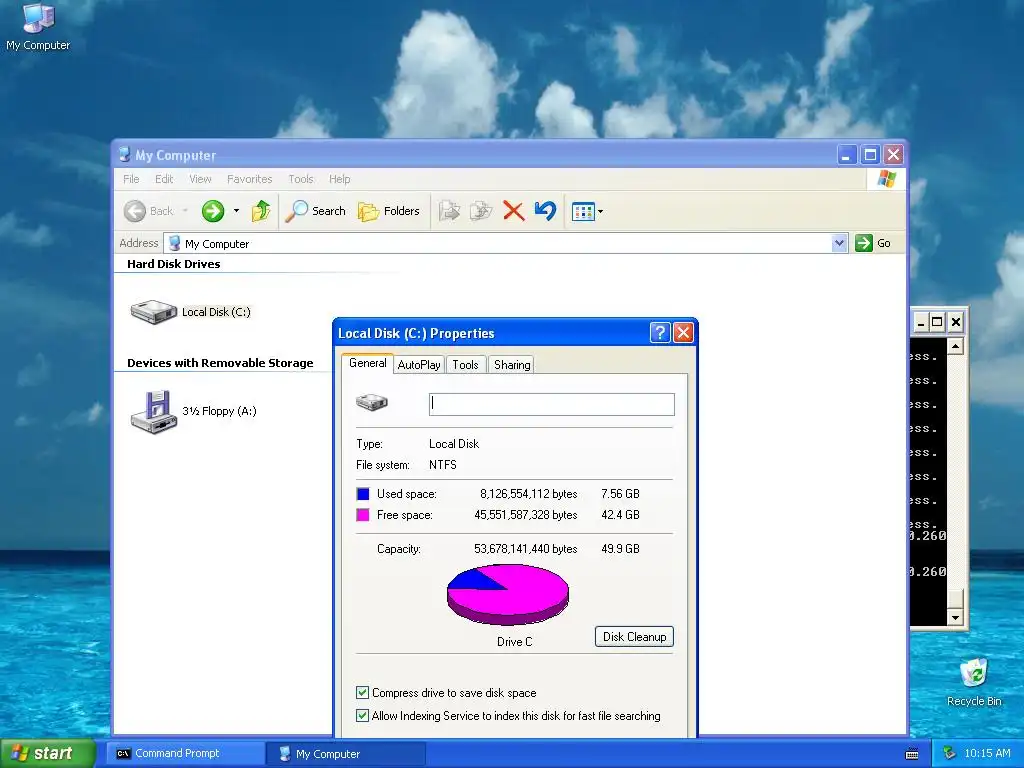Click the blue Used space color swatch

[363, 494]
